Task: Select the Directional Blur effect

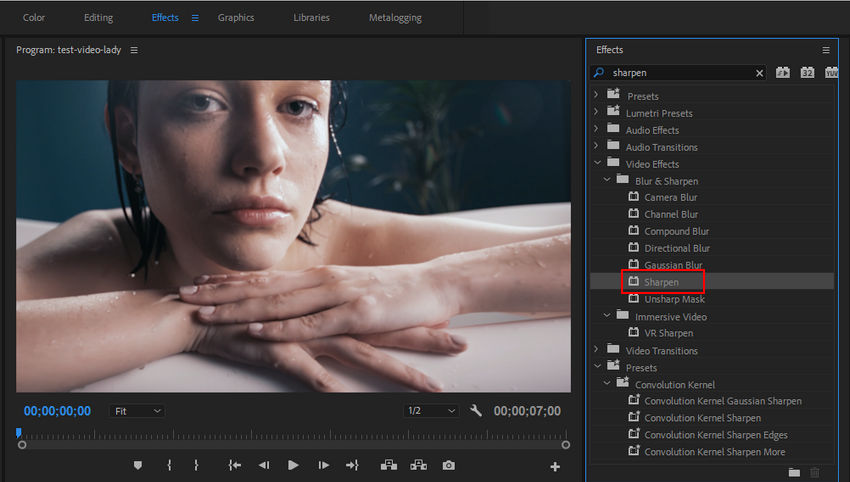Action: click(677, 248)
